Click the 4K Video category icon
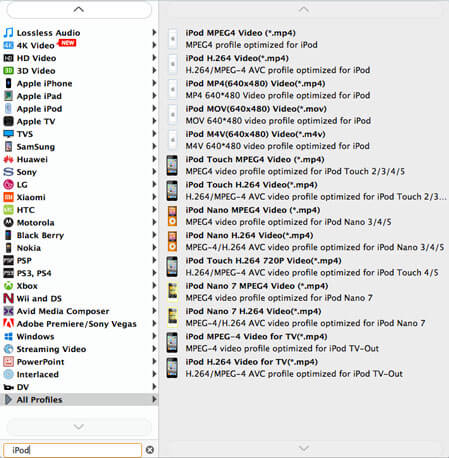 pos(8,45)
